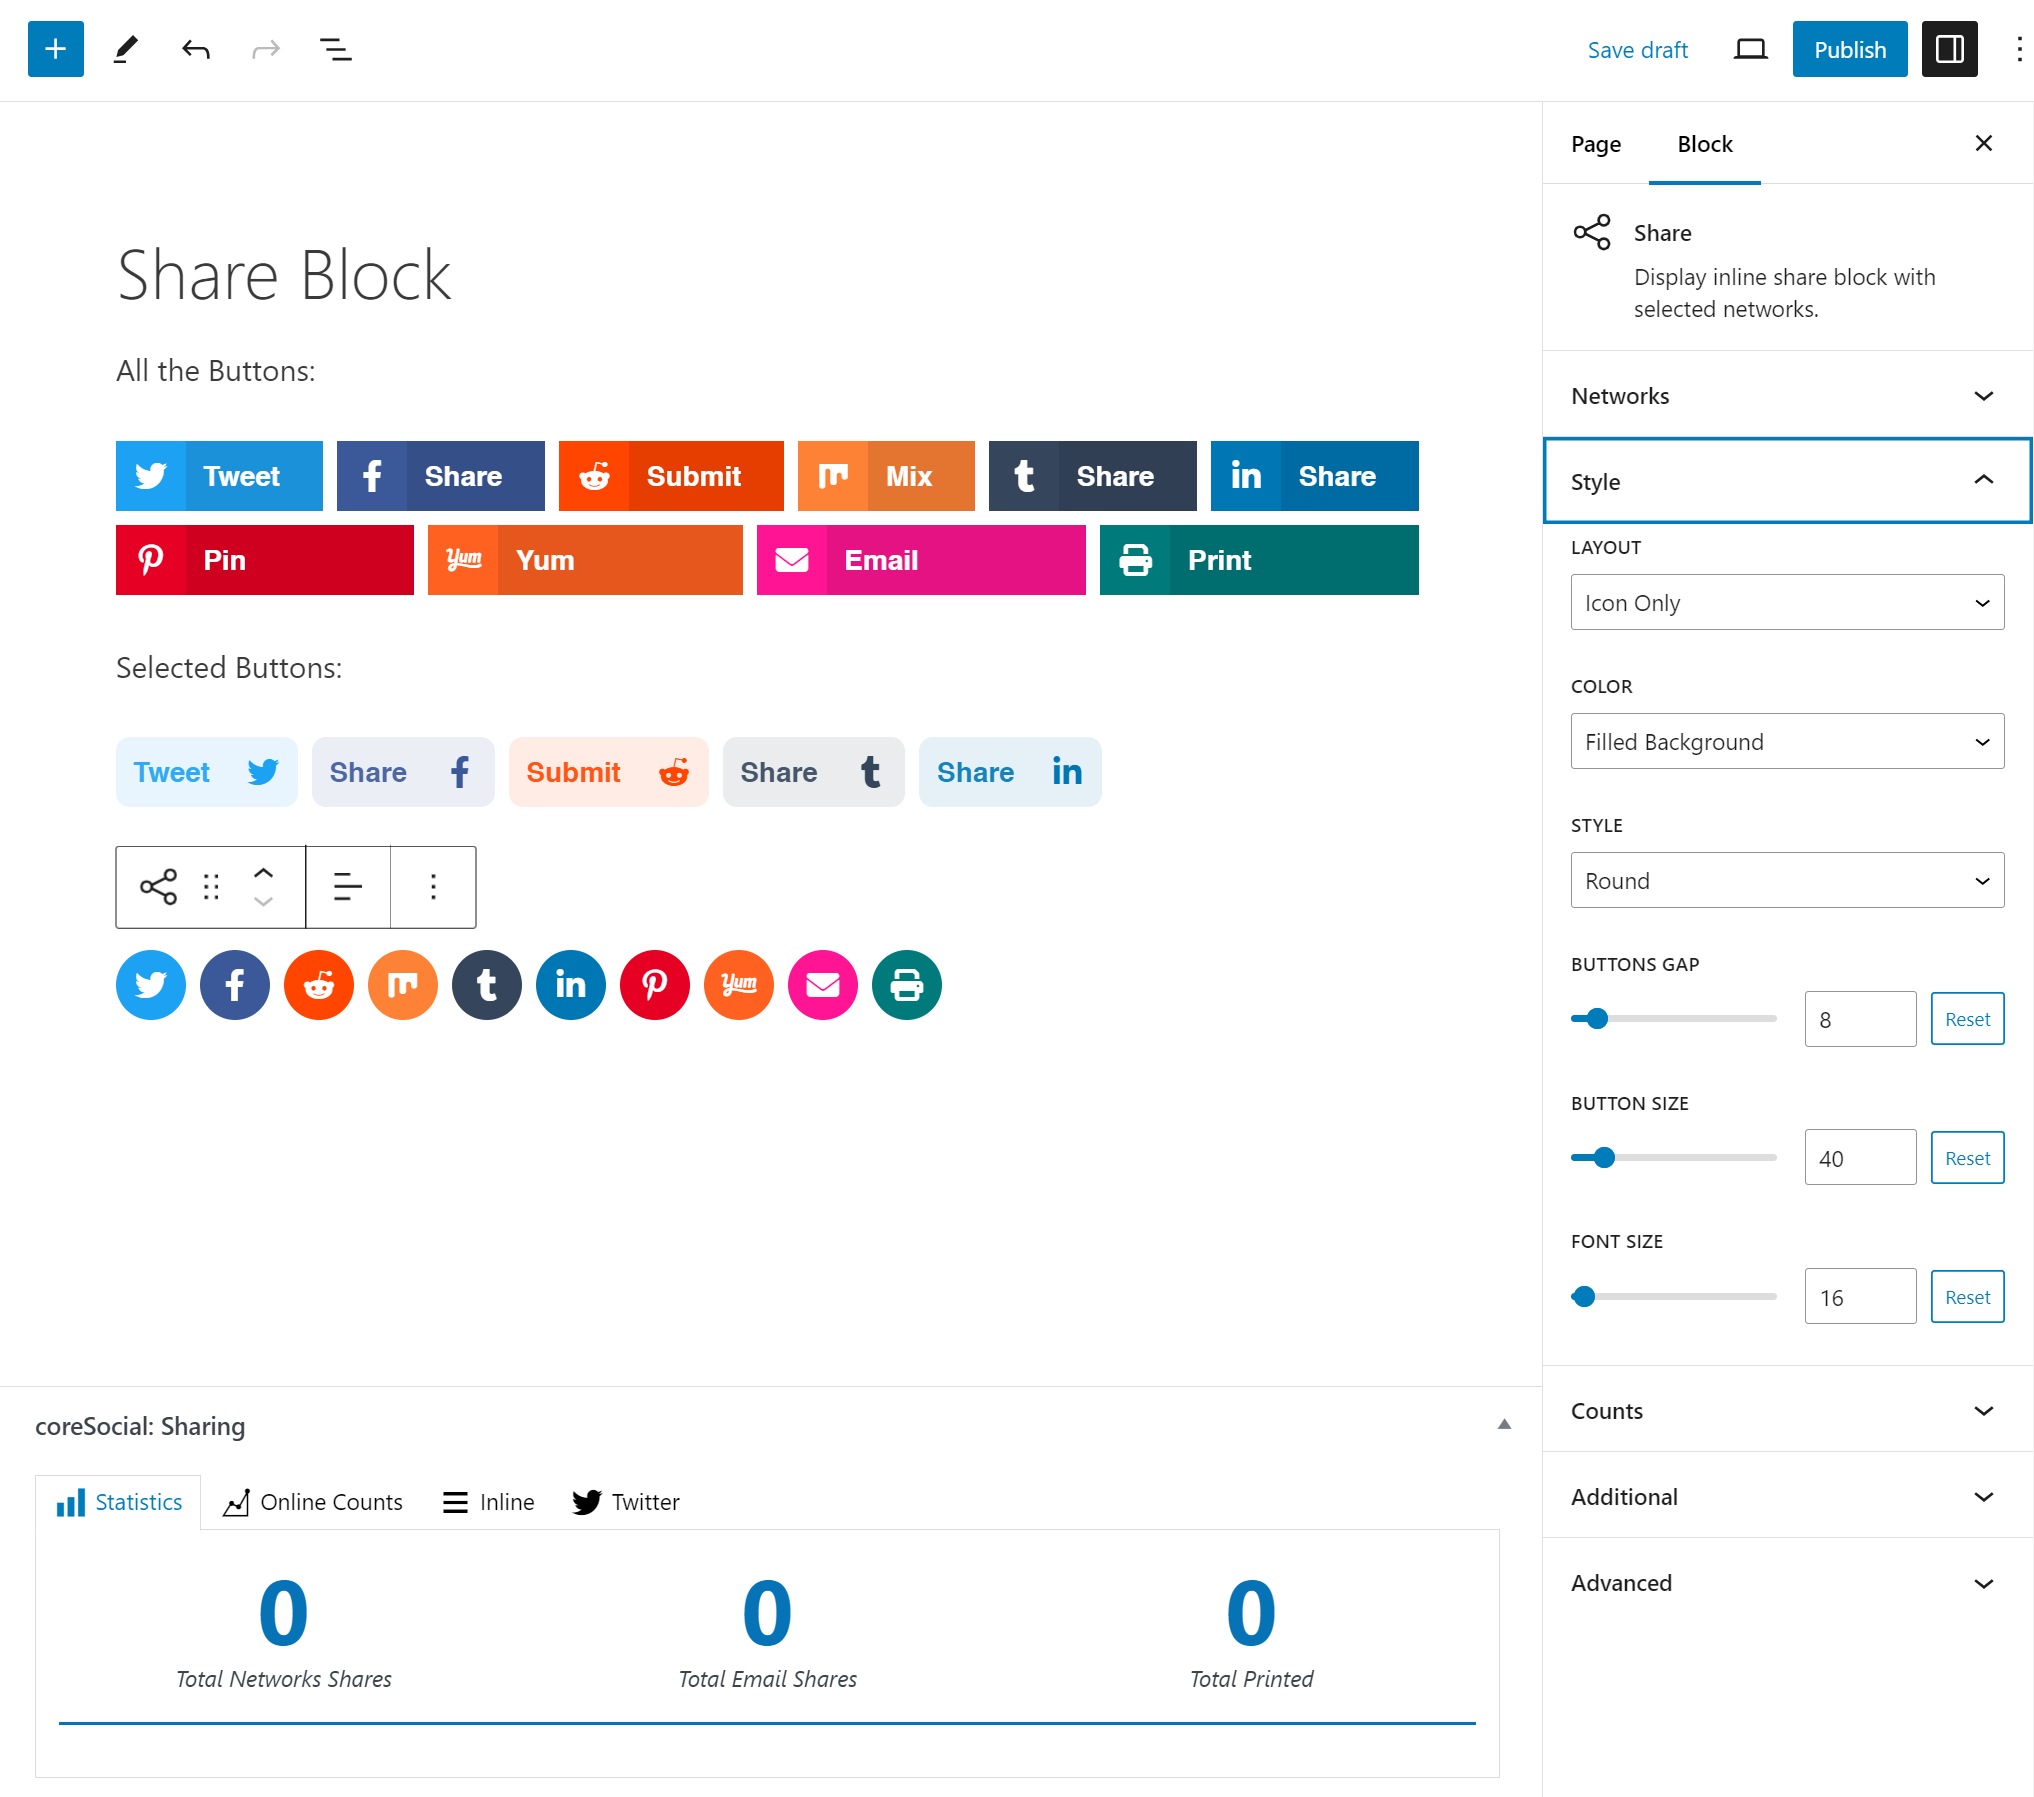Switch to the Page tab

tap(1596, 144)
